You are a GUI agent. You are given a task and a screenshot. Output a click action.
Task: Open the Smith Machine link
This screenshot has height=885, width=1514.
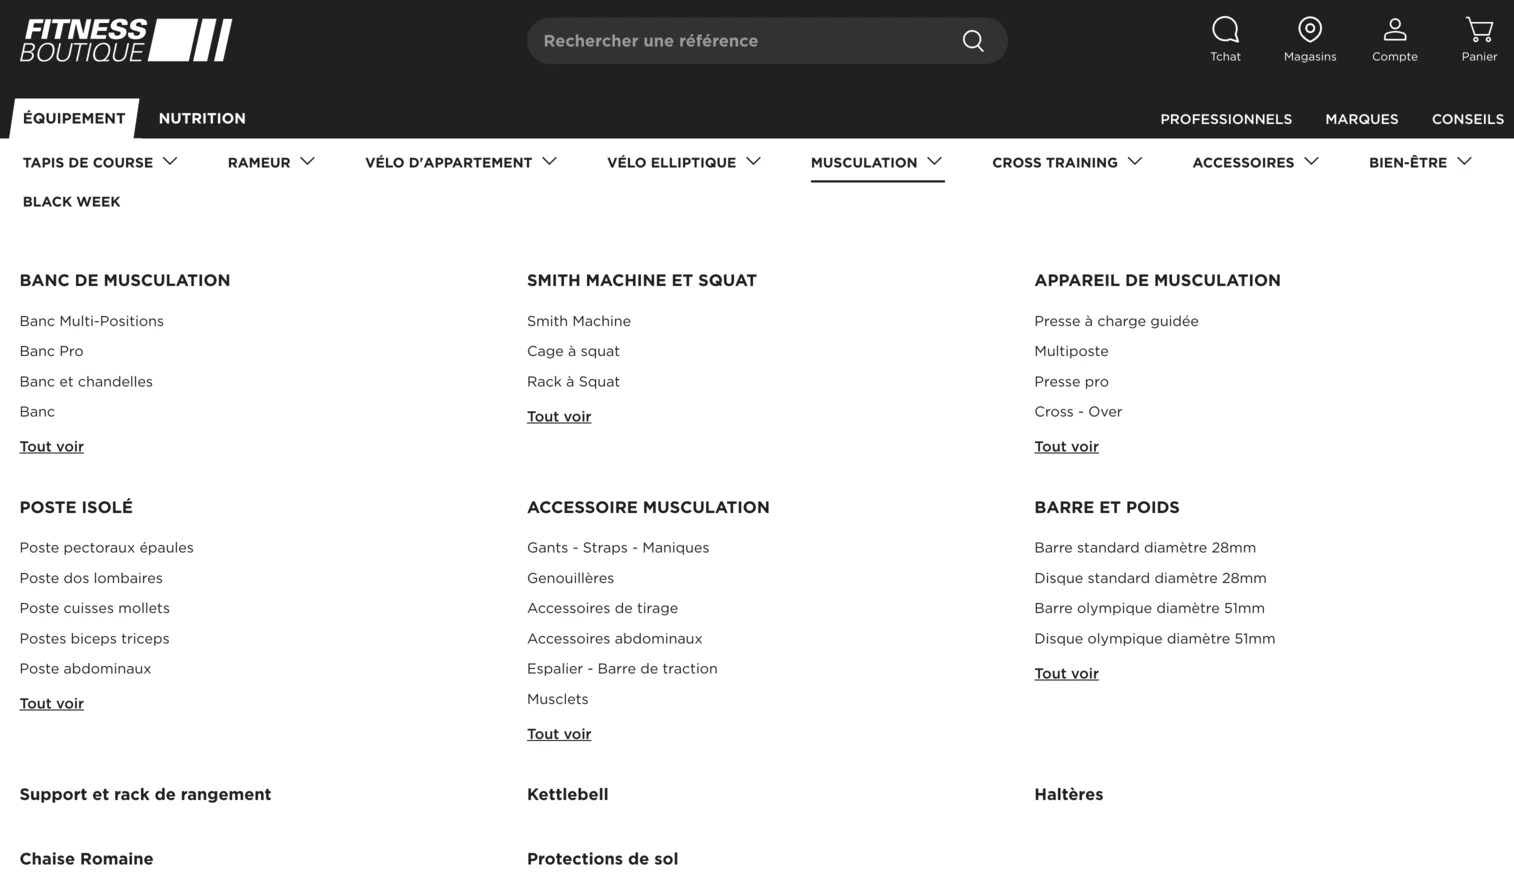click(579, 320)
